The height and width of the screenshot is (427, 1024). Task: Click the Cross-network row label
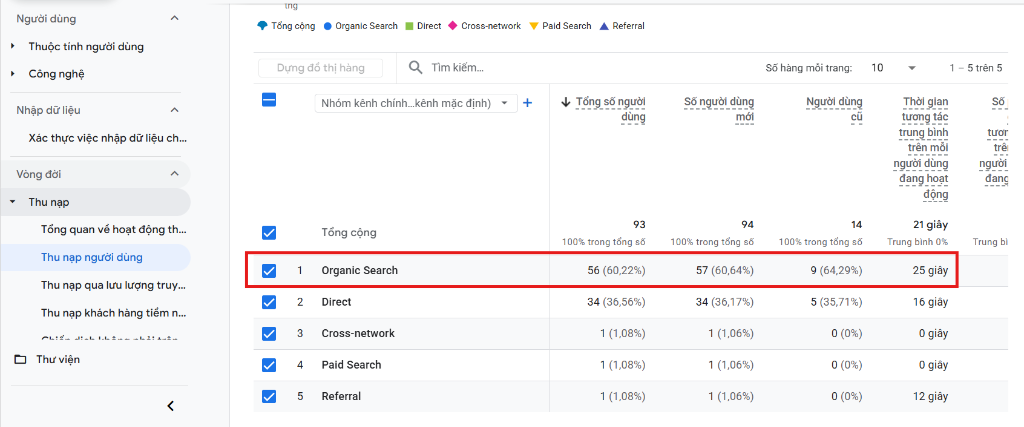click(358, 334)
